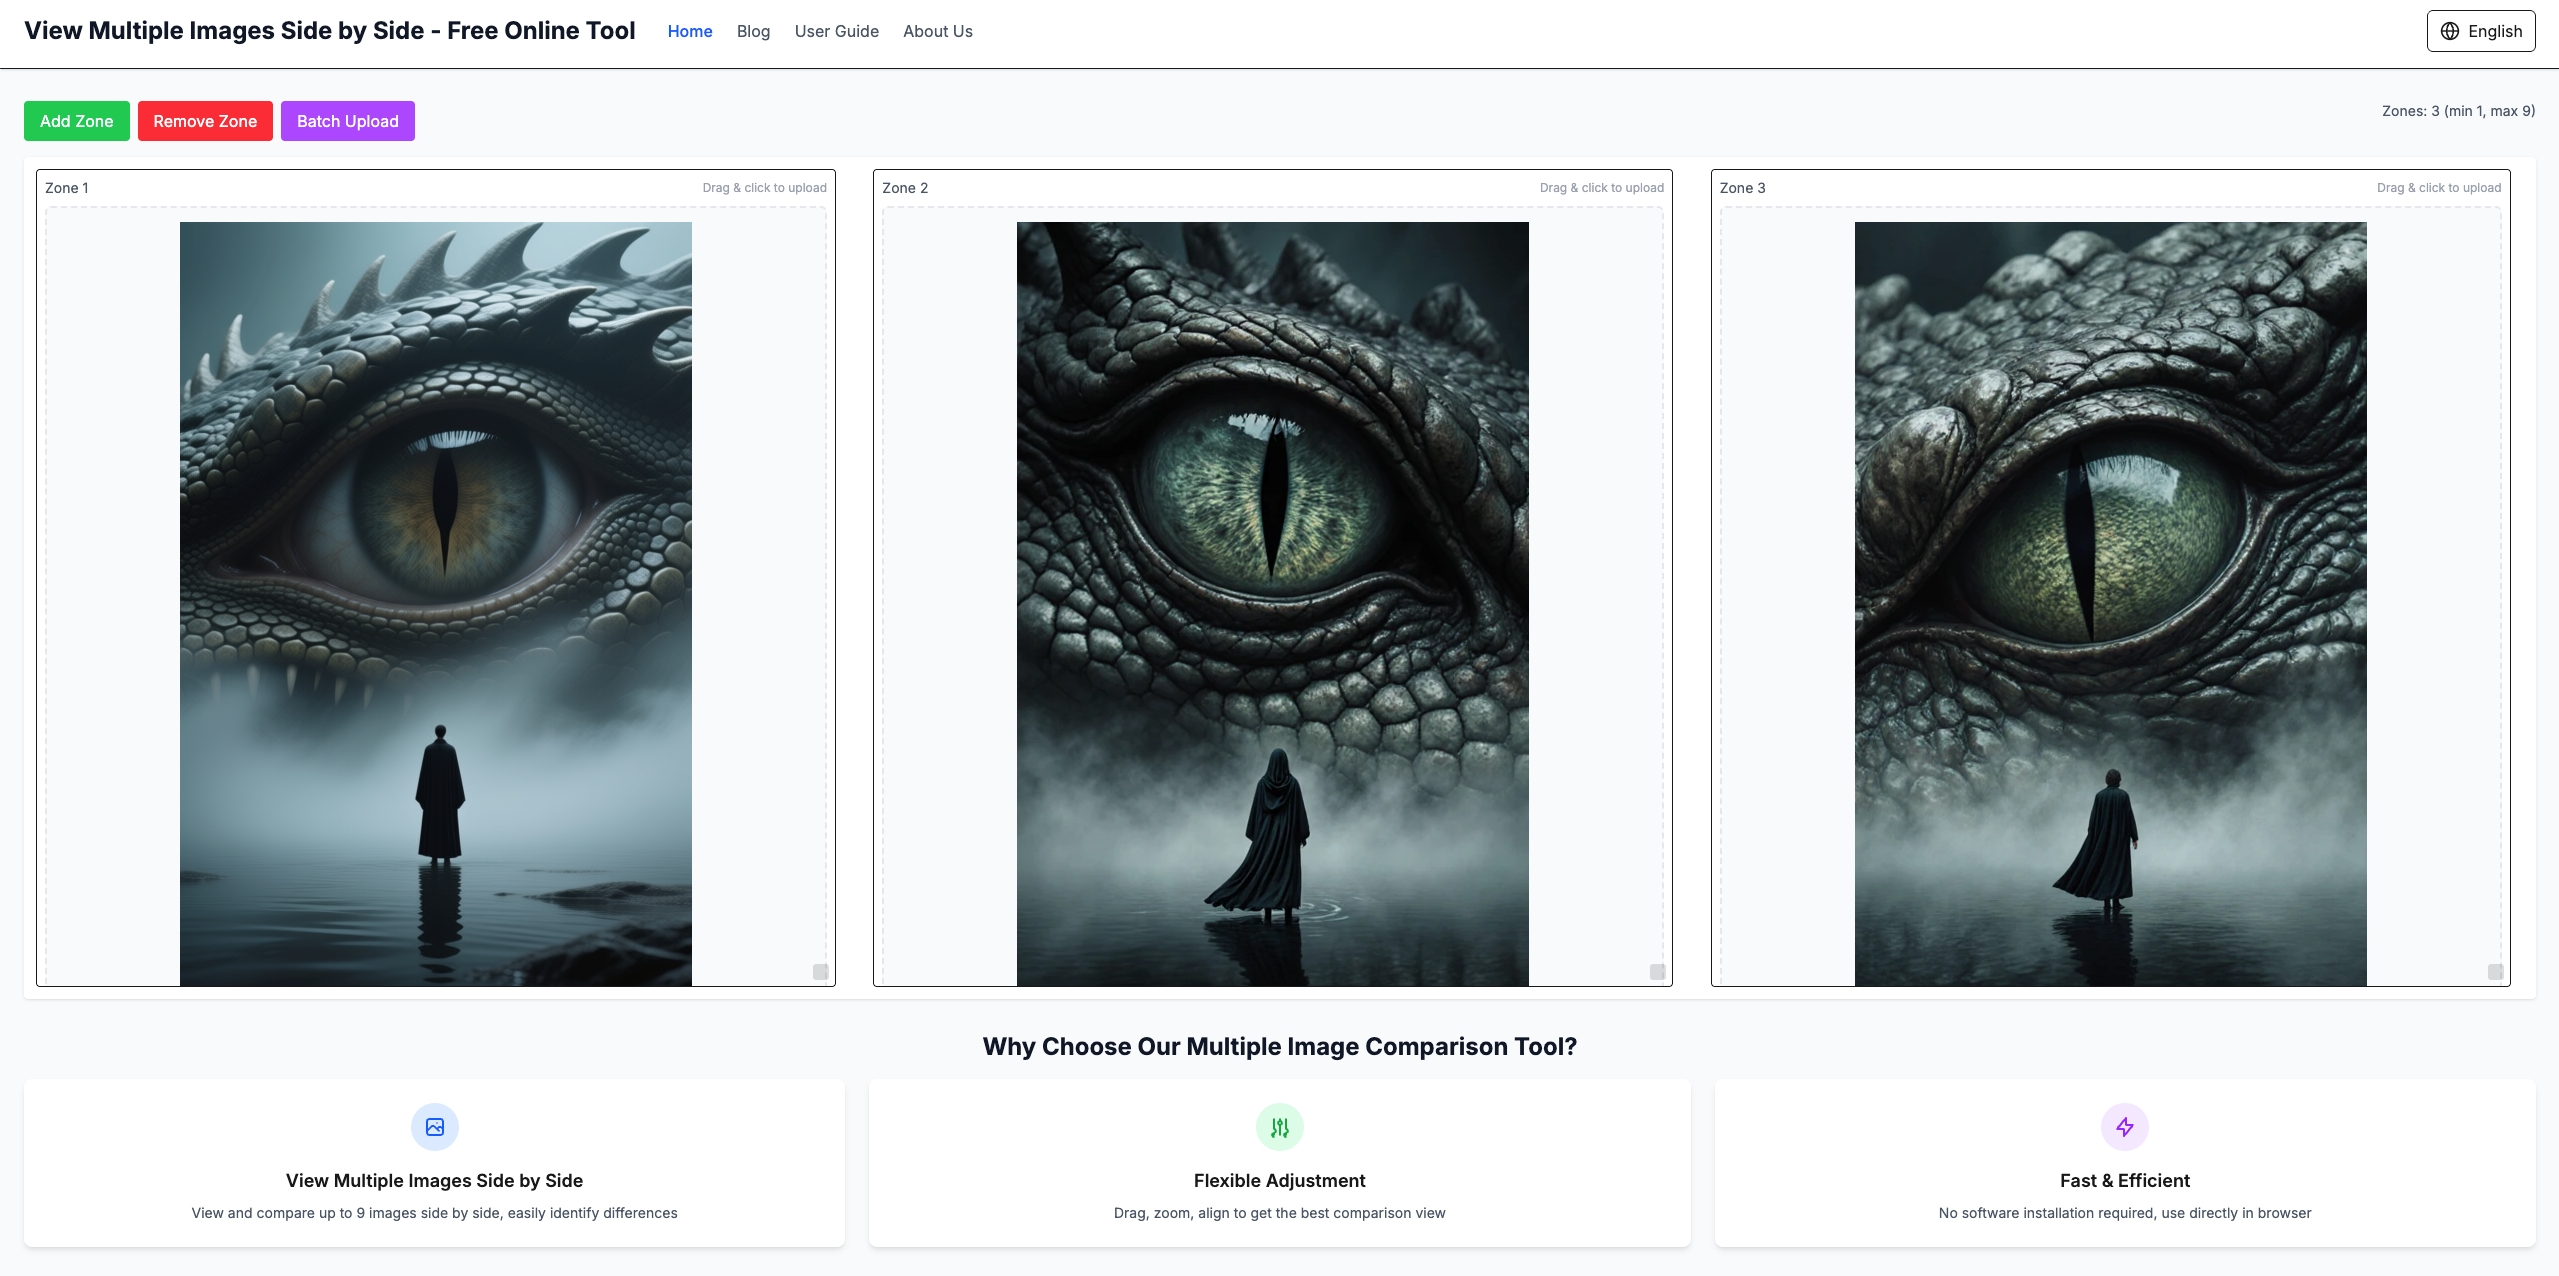The width and height of the screenshot is (2559, 1276).
Task: Click the Add Zone button
Action: [76, 120]
